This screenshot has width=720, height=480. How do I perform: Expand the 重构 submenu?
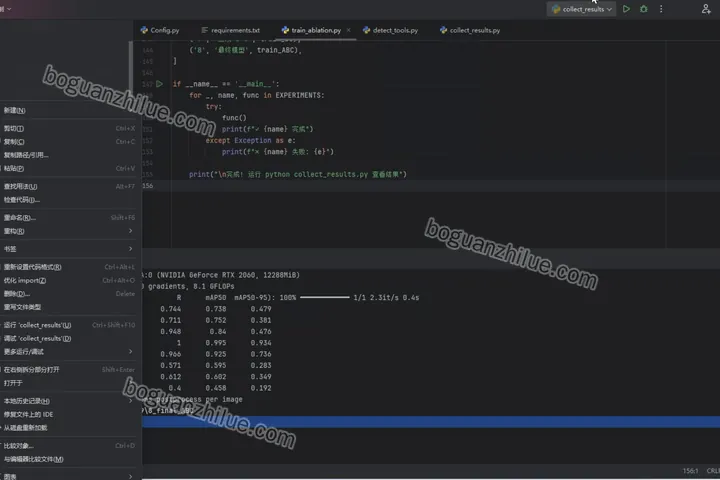(69, 231)
